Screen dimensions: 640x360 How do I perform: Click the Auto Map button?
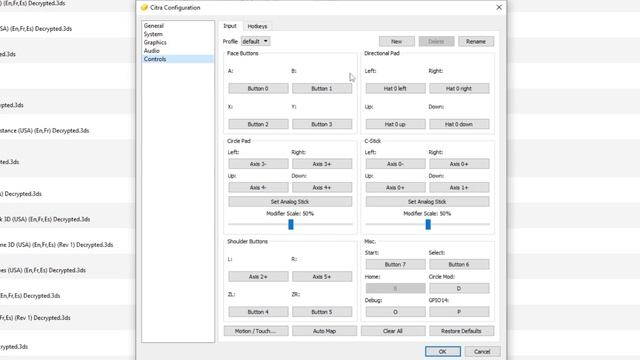(324, 331)
